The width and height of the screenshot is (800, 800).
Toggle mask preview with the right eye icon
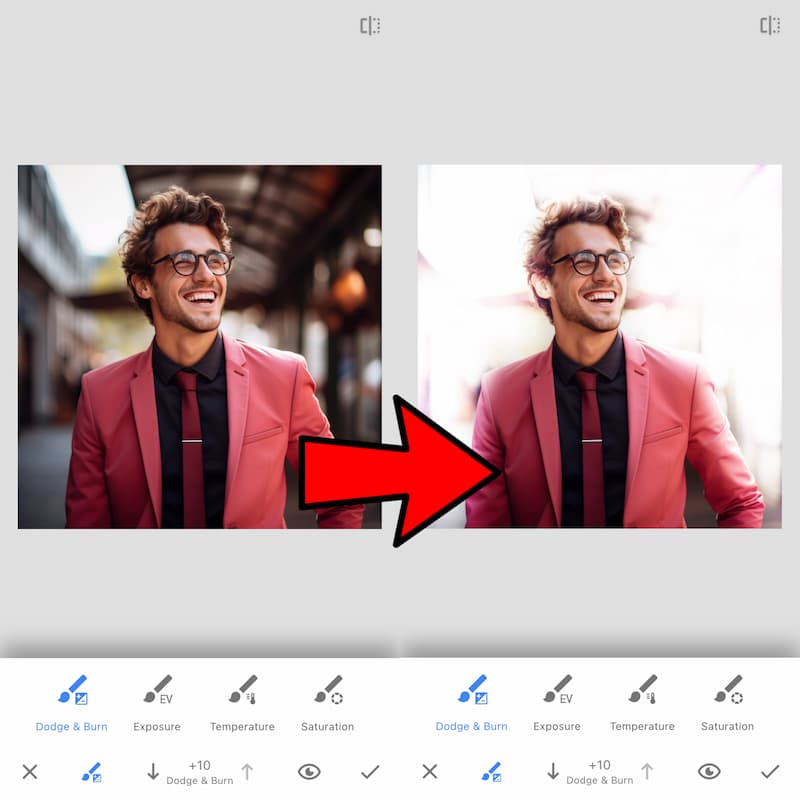click(x=710, y=770)
